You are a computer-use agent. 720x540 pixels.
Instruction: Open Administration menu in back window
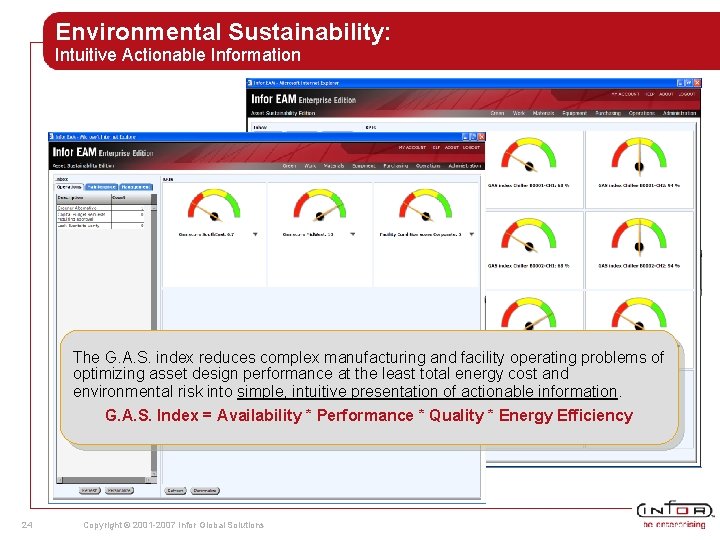(680, 112)
